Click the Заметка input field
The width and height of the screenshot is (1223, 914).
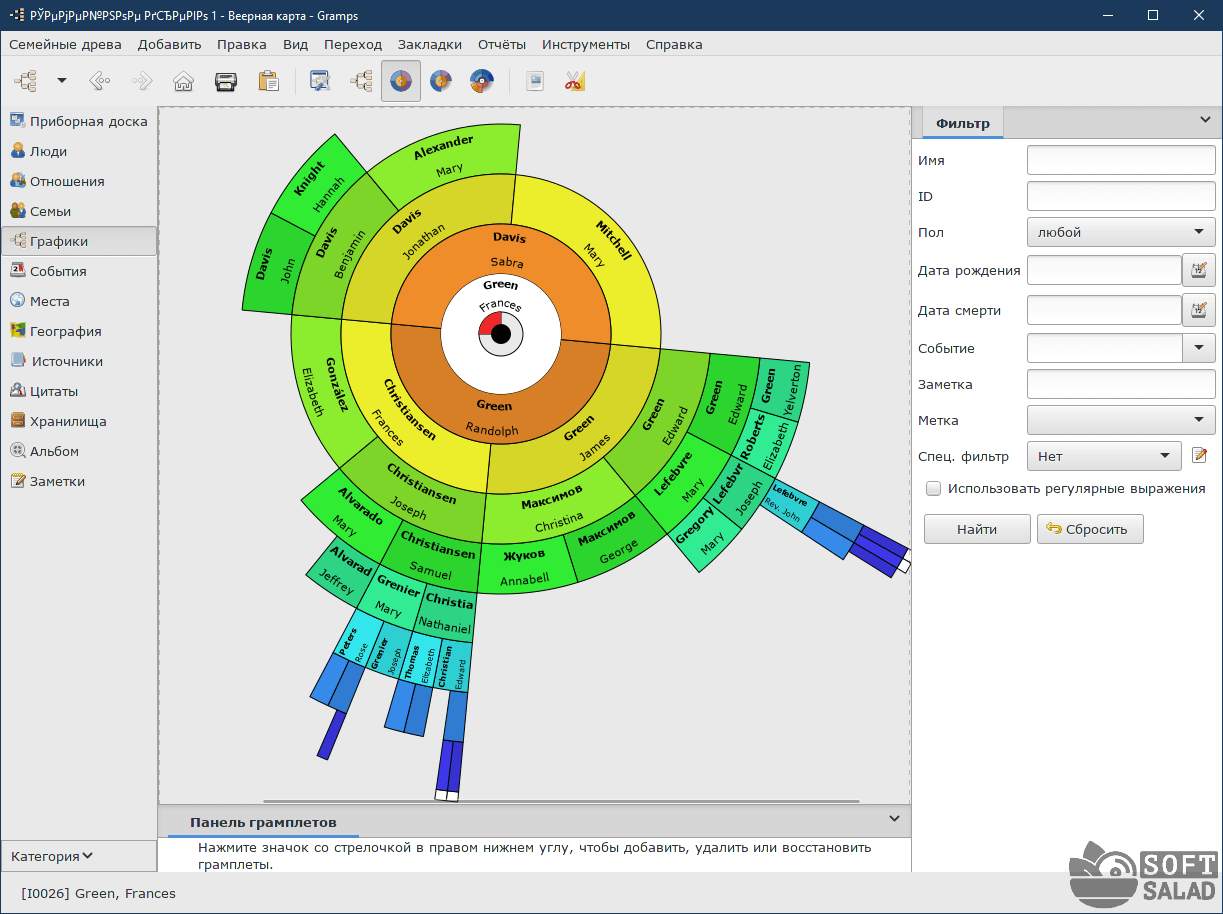click(1121, 384)
